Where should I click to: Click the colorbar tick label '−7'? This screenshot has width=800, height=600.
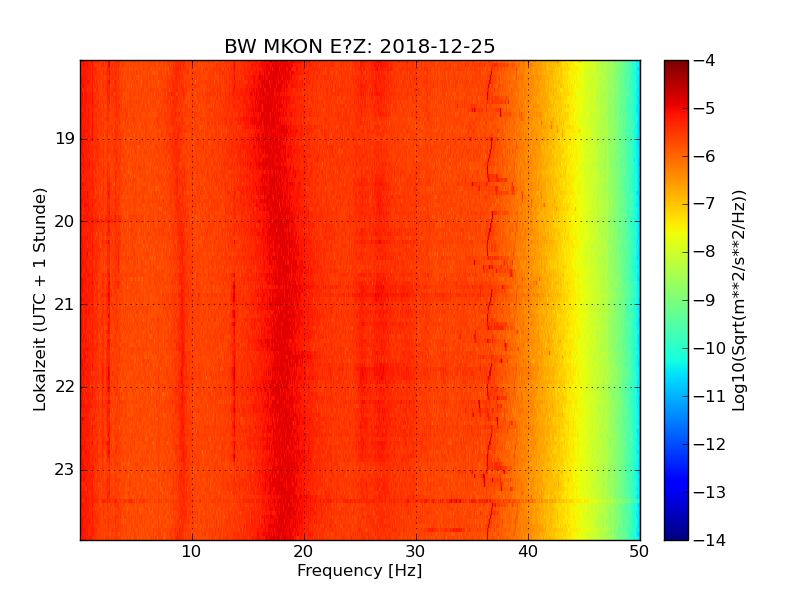705,204
